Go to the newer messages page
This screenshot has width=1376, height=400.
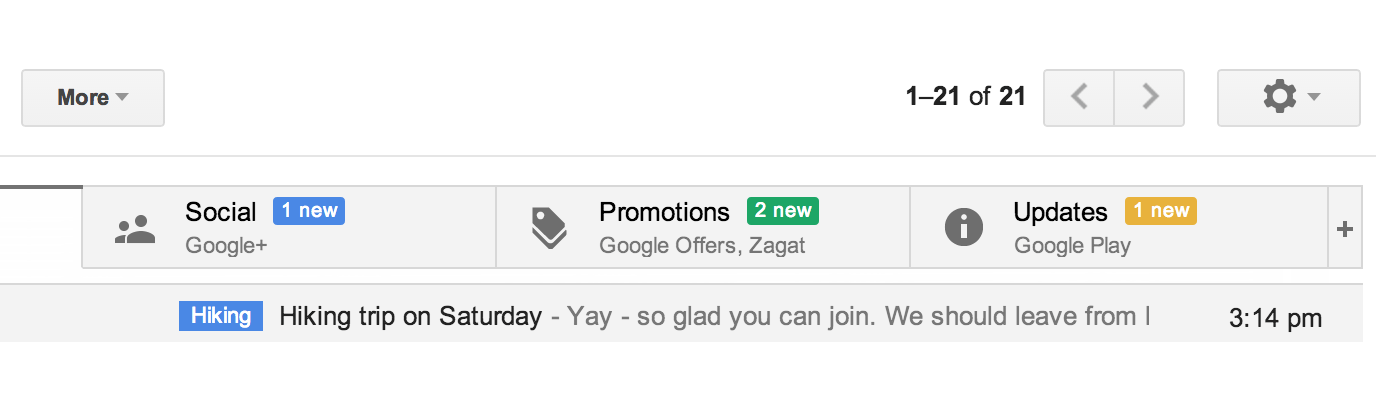(1079, 98)
